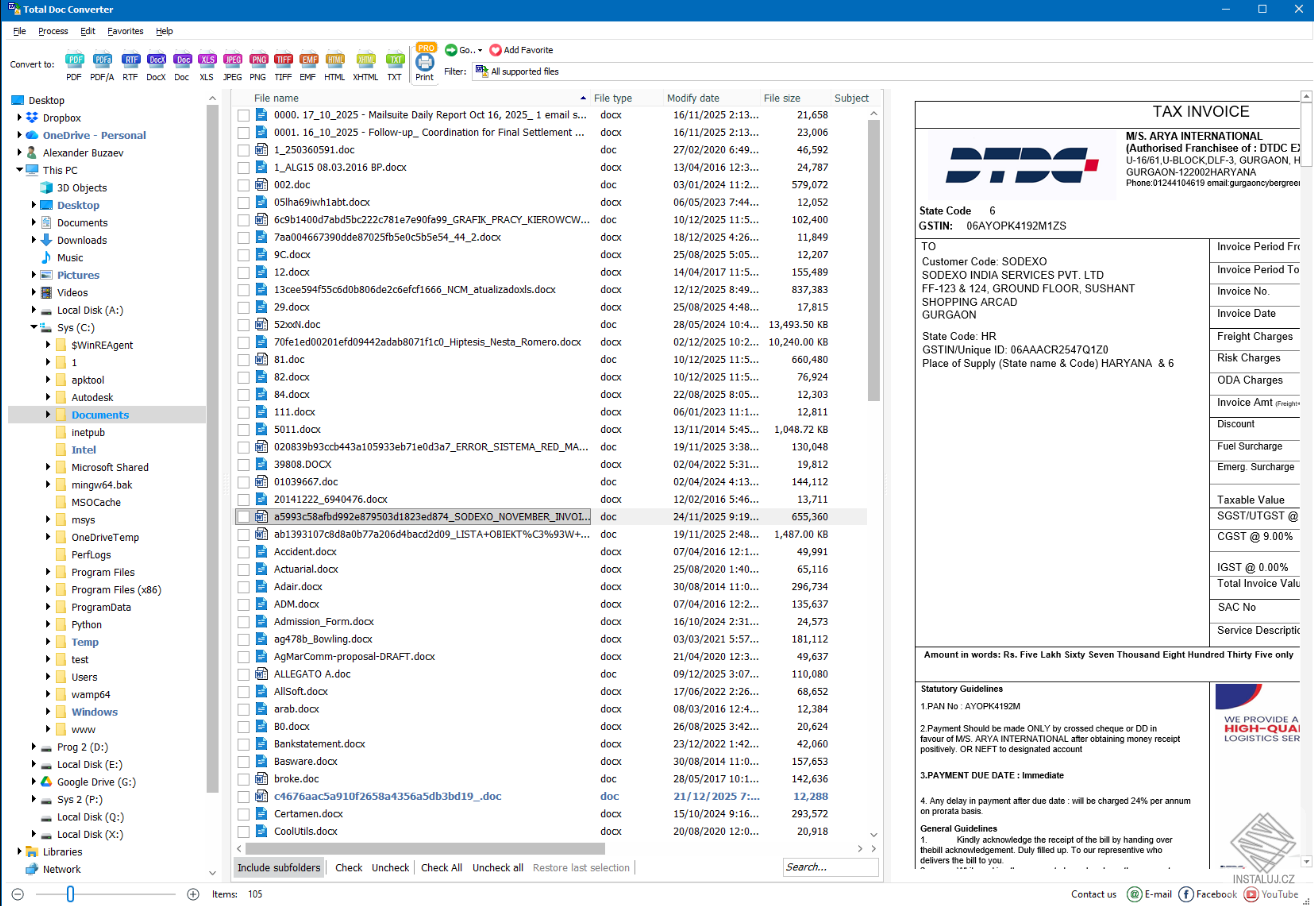Screen dimensions: 1314x906
Task: Open the Help menu
Action: 164,31
